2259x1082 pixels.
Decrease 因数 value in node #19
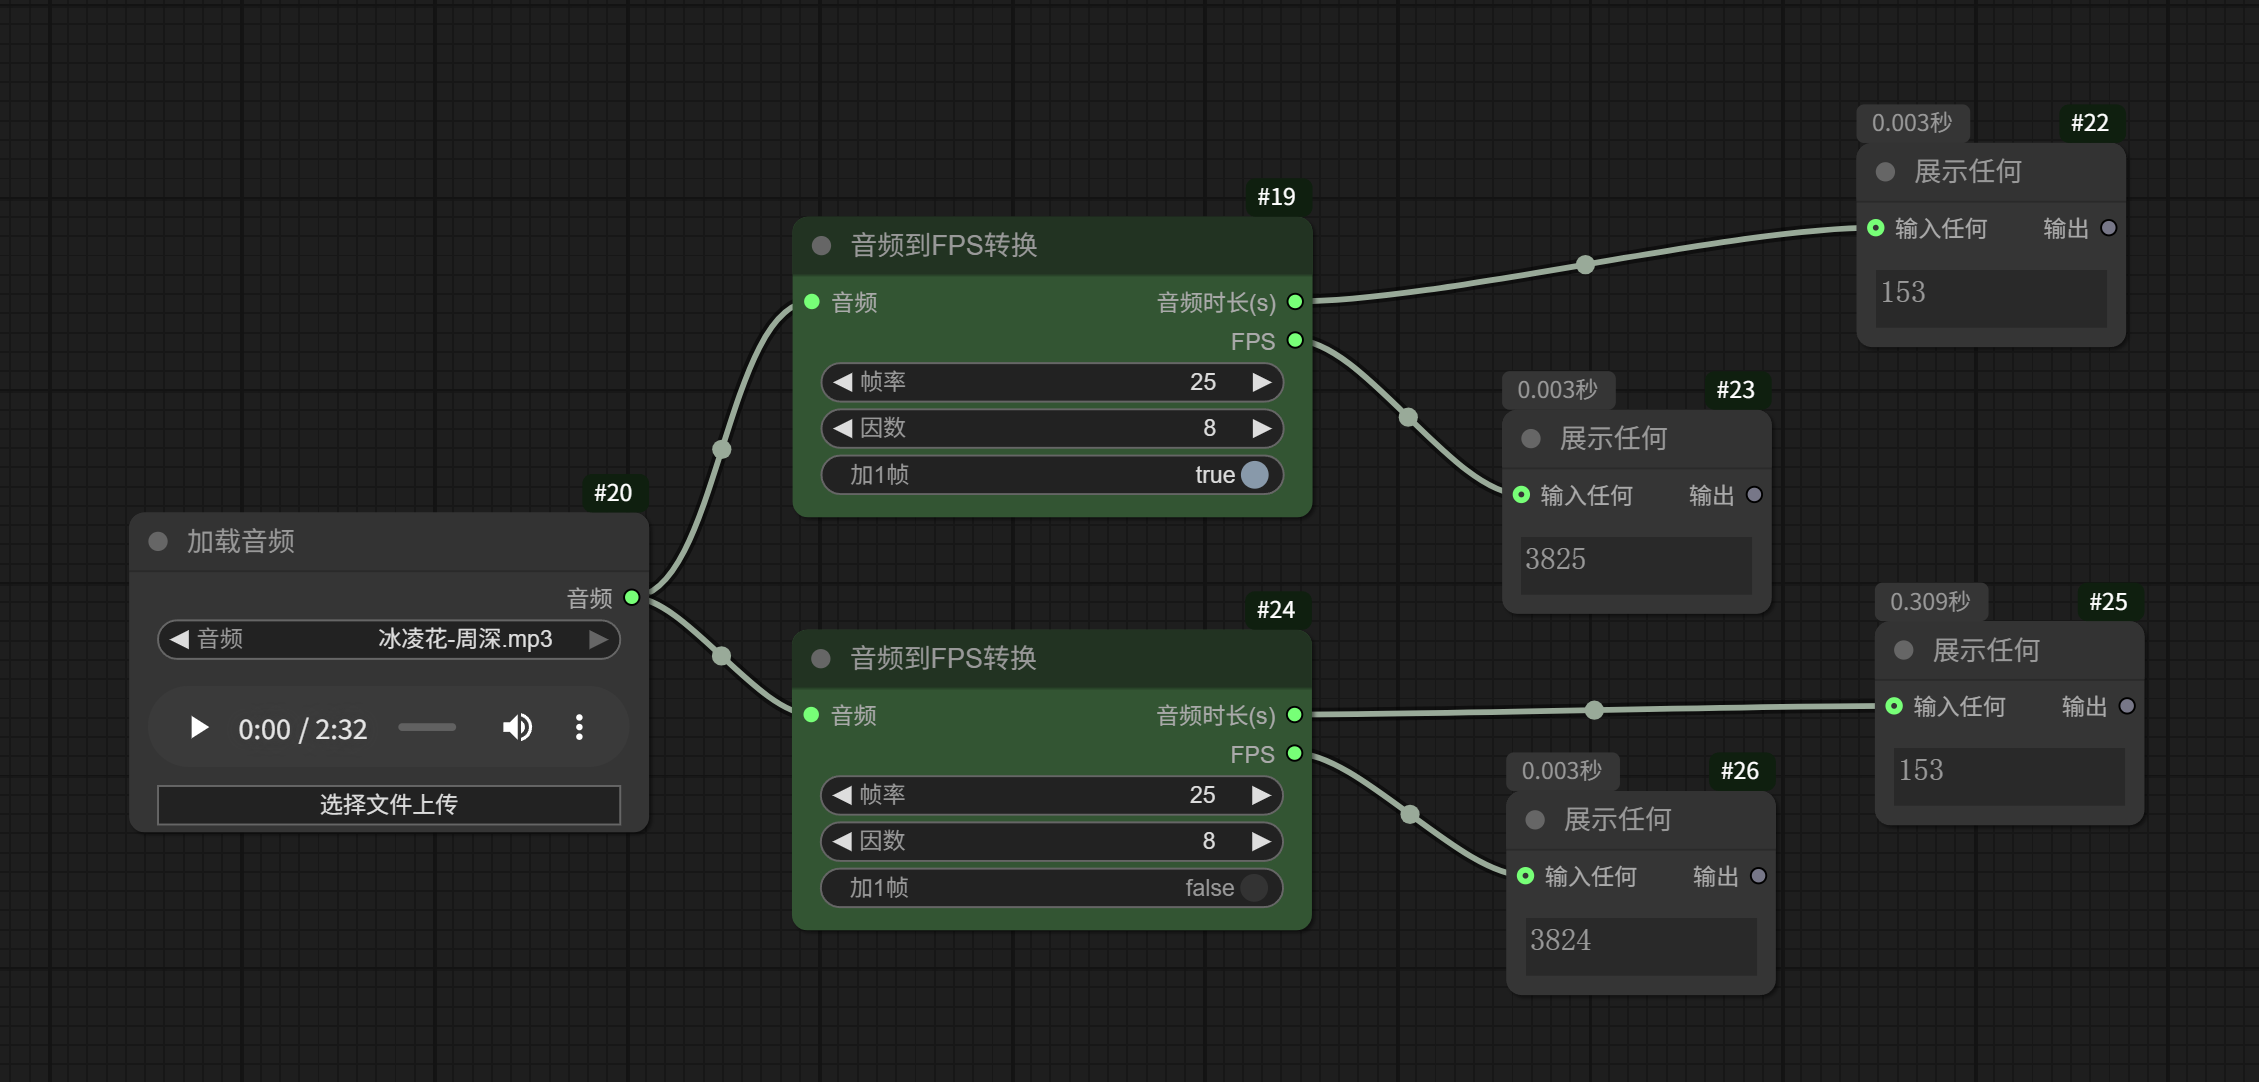point(843,428)
